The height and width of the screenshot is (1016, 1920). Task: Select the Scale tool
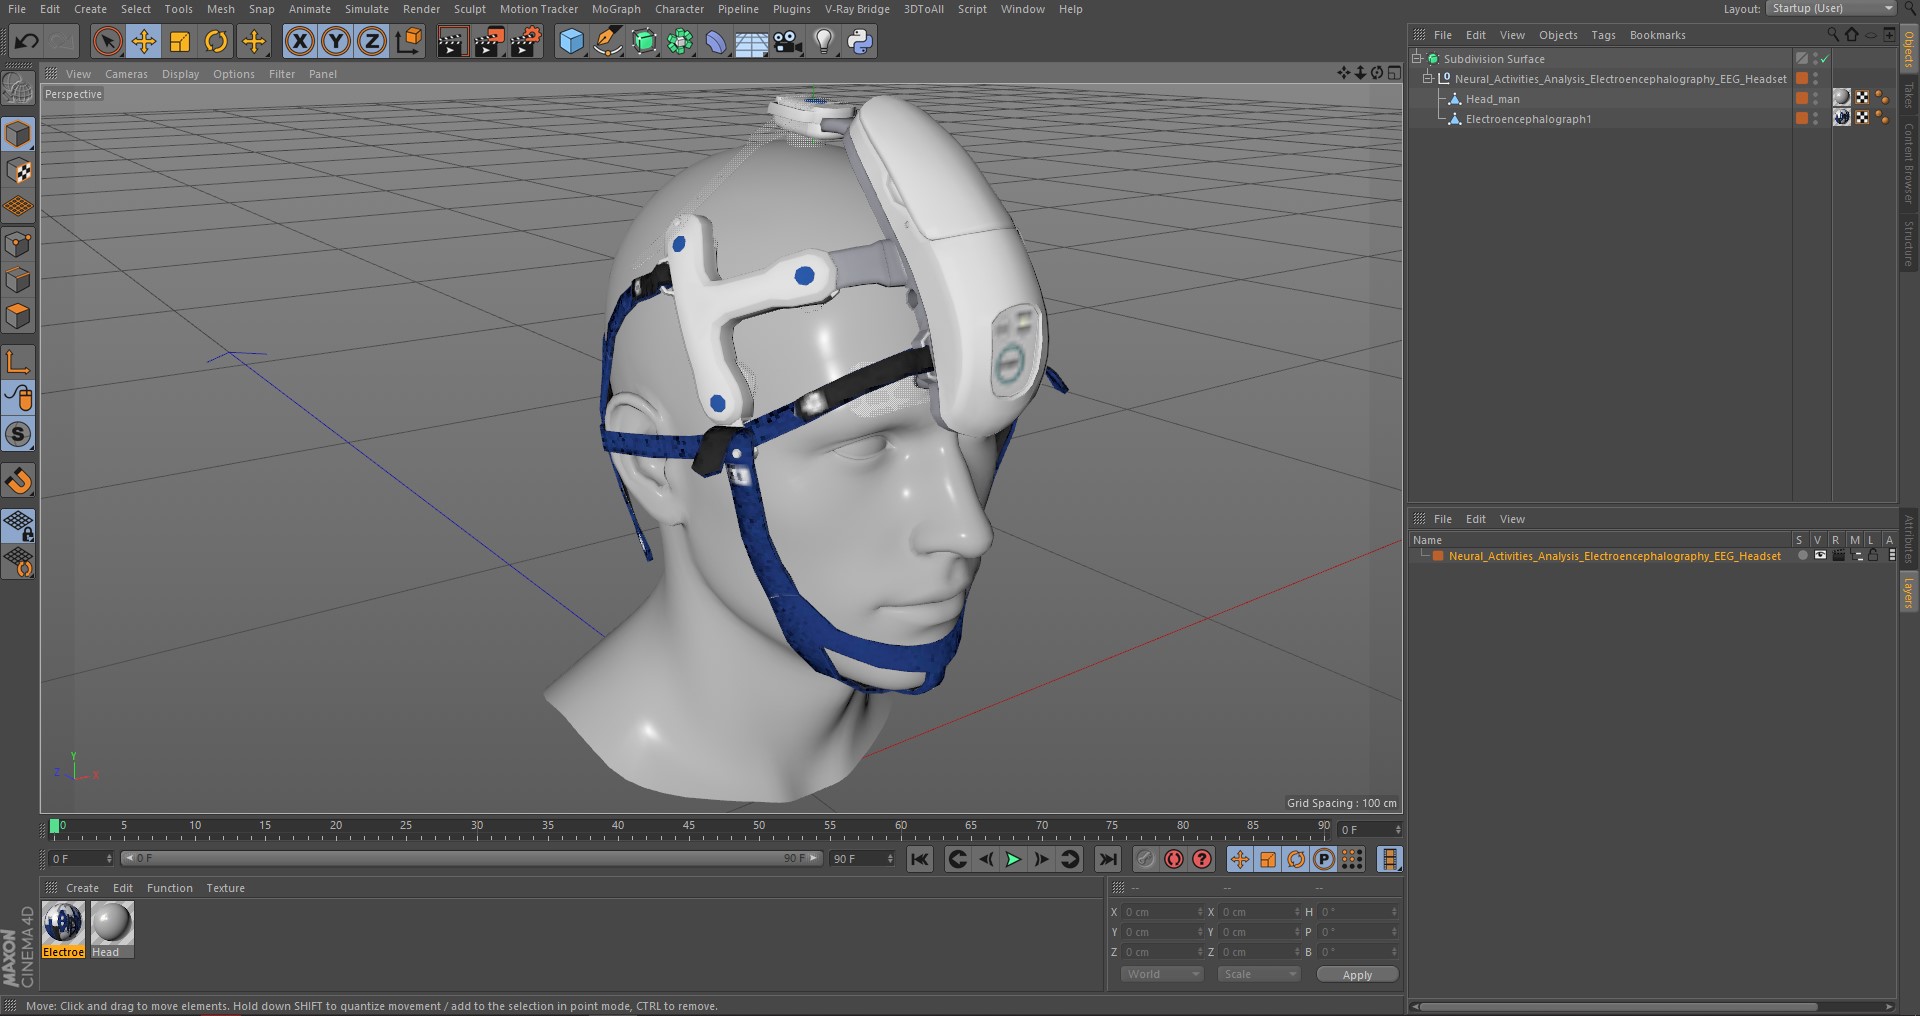pos(180,42)
